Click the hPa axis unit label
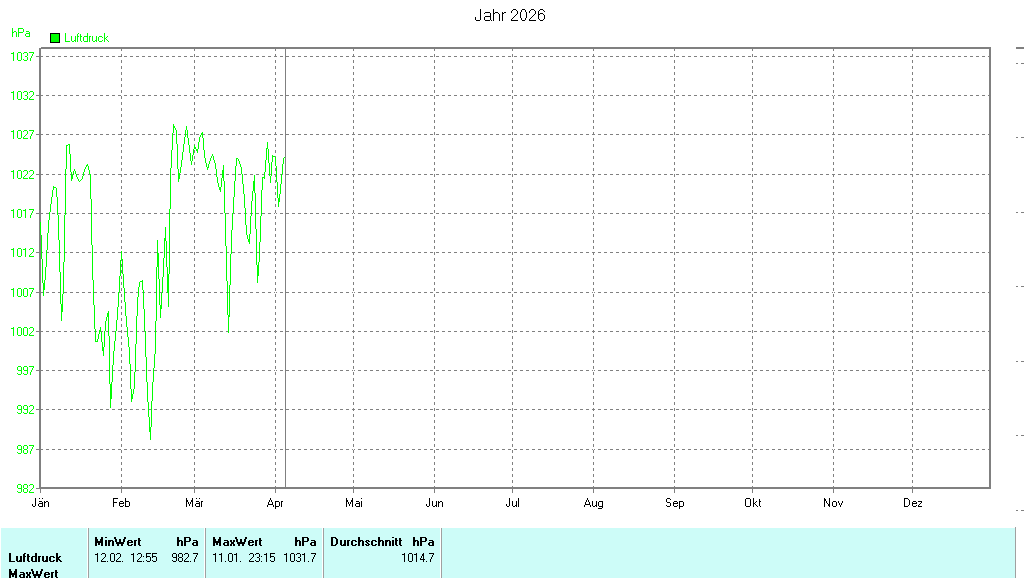The height and width of the screenshot is (578, 1024). 20,33
